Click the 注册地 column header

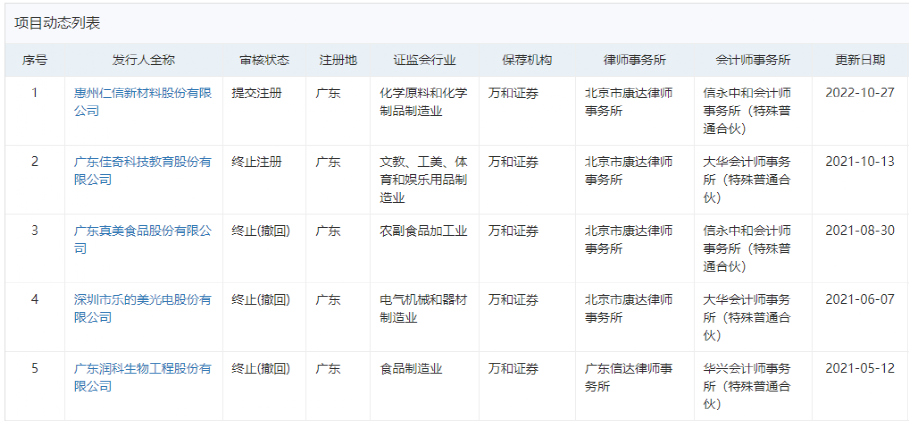tap(338, 60)
